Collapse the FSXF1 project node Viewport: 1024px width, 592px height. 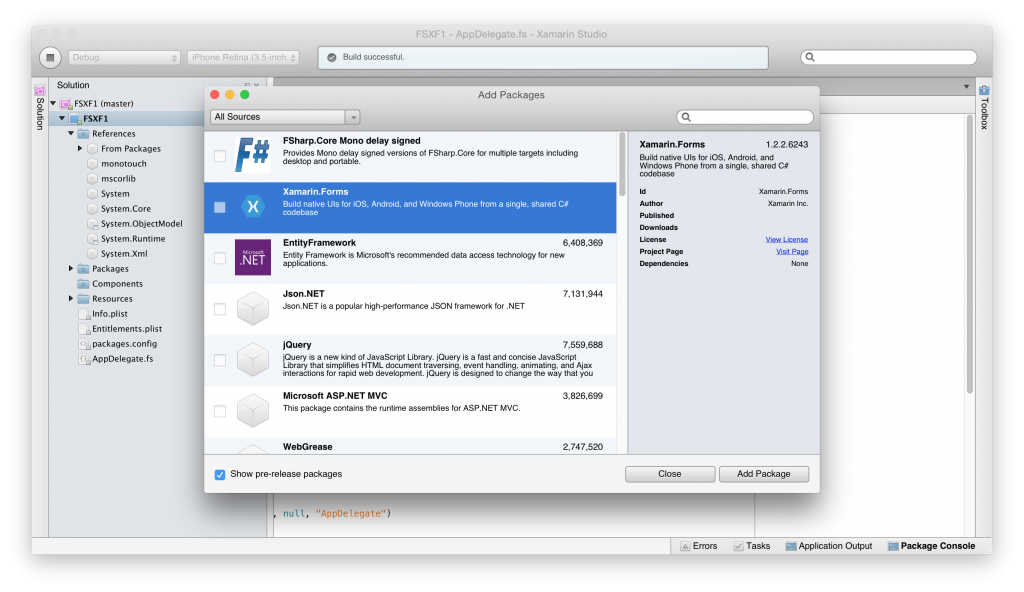[62, 118]
